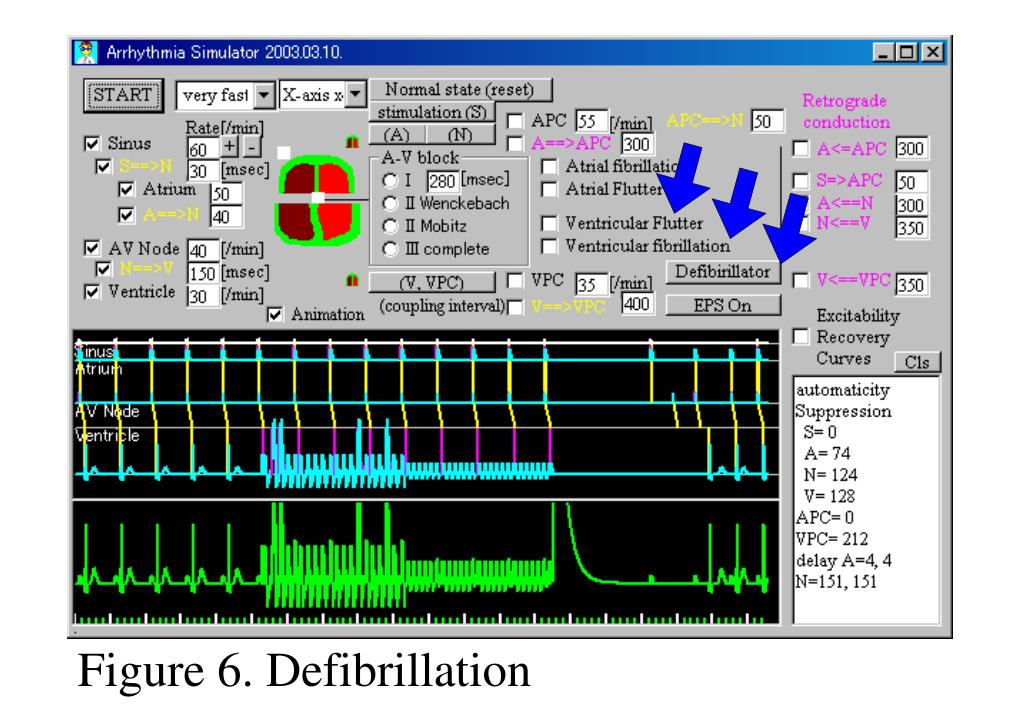
Task: Enable the V==>VPC coupling checkbox
Action: pos(515,307)
